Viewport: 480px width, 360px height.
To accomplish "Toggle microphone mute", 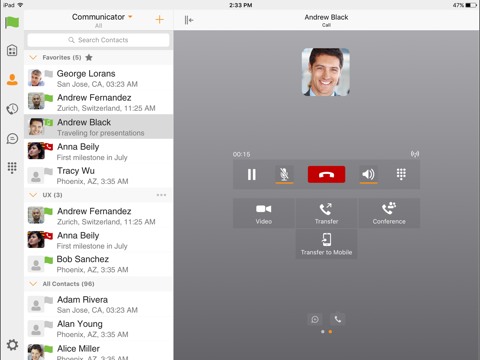I will [284, 174].
